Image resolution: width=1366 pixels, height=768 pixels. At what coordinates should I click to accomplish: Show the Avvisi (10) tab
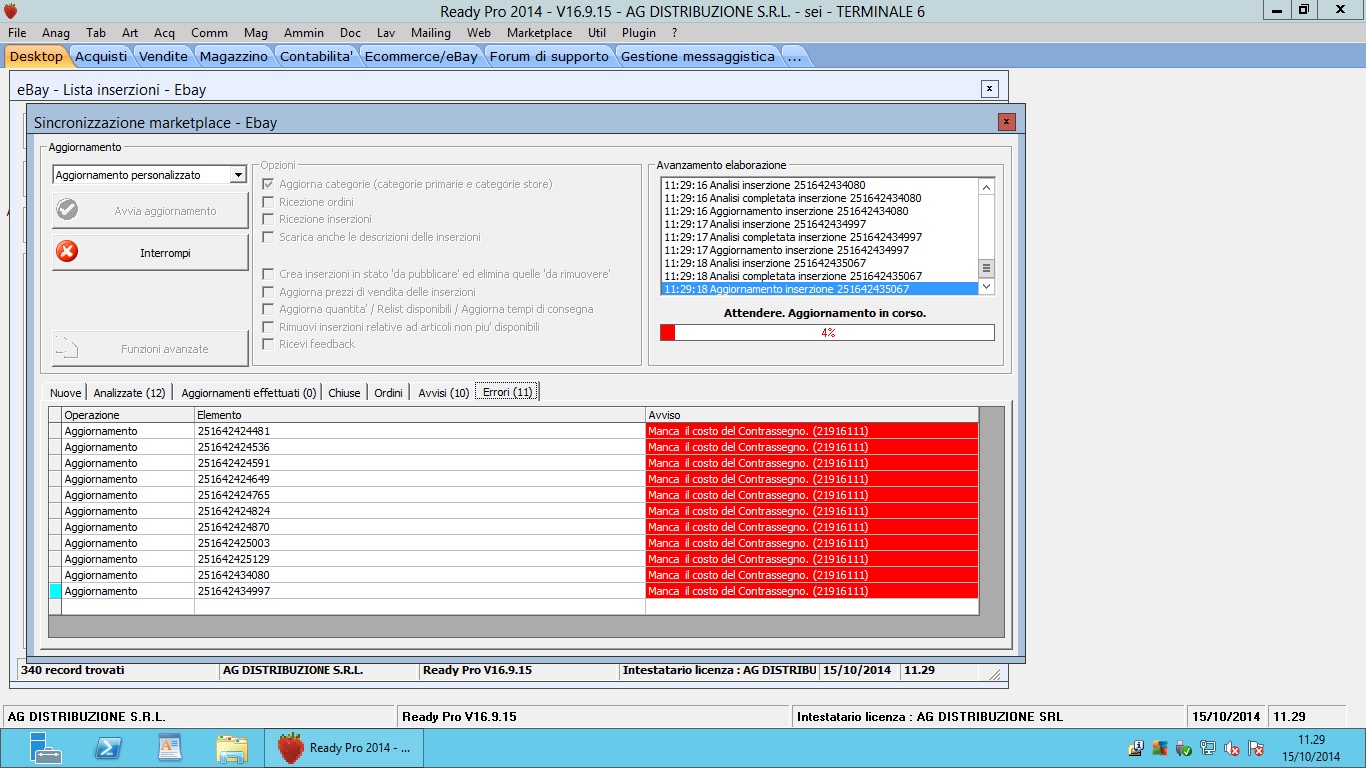click(x=443, y=393)
